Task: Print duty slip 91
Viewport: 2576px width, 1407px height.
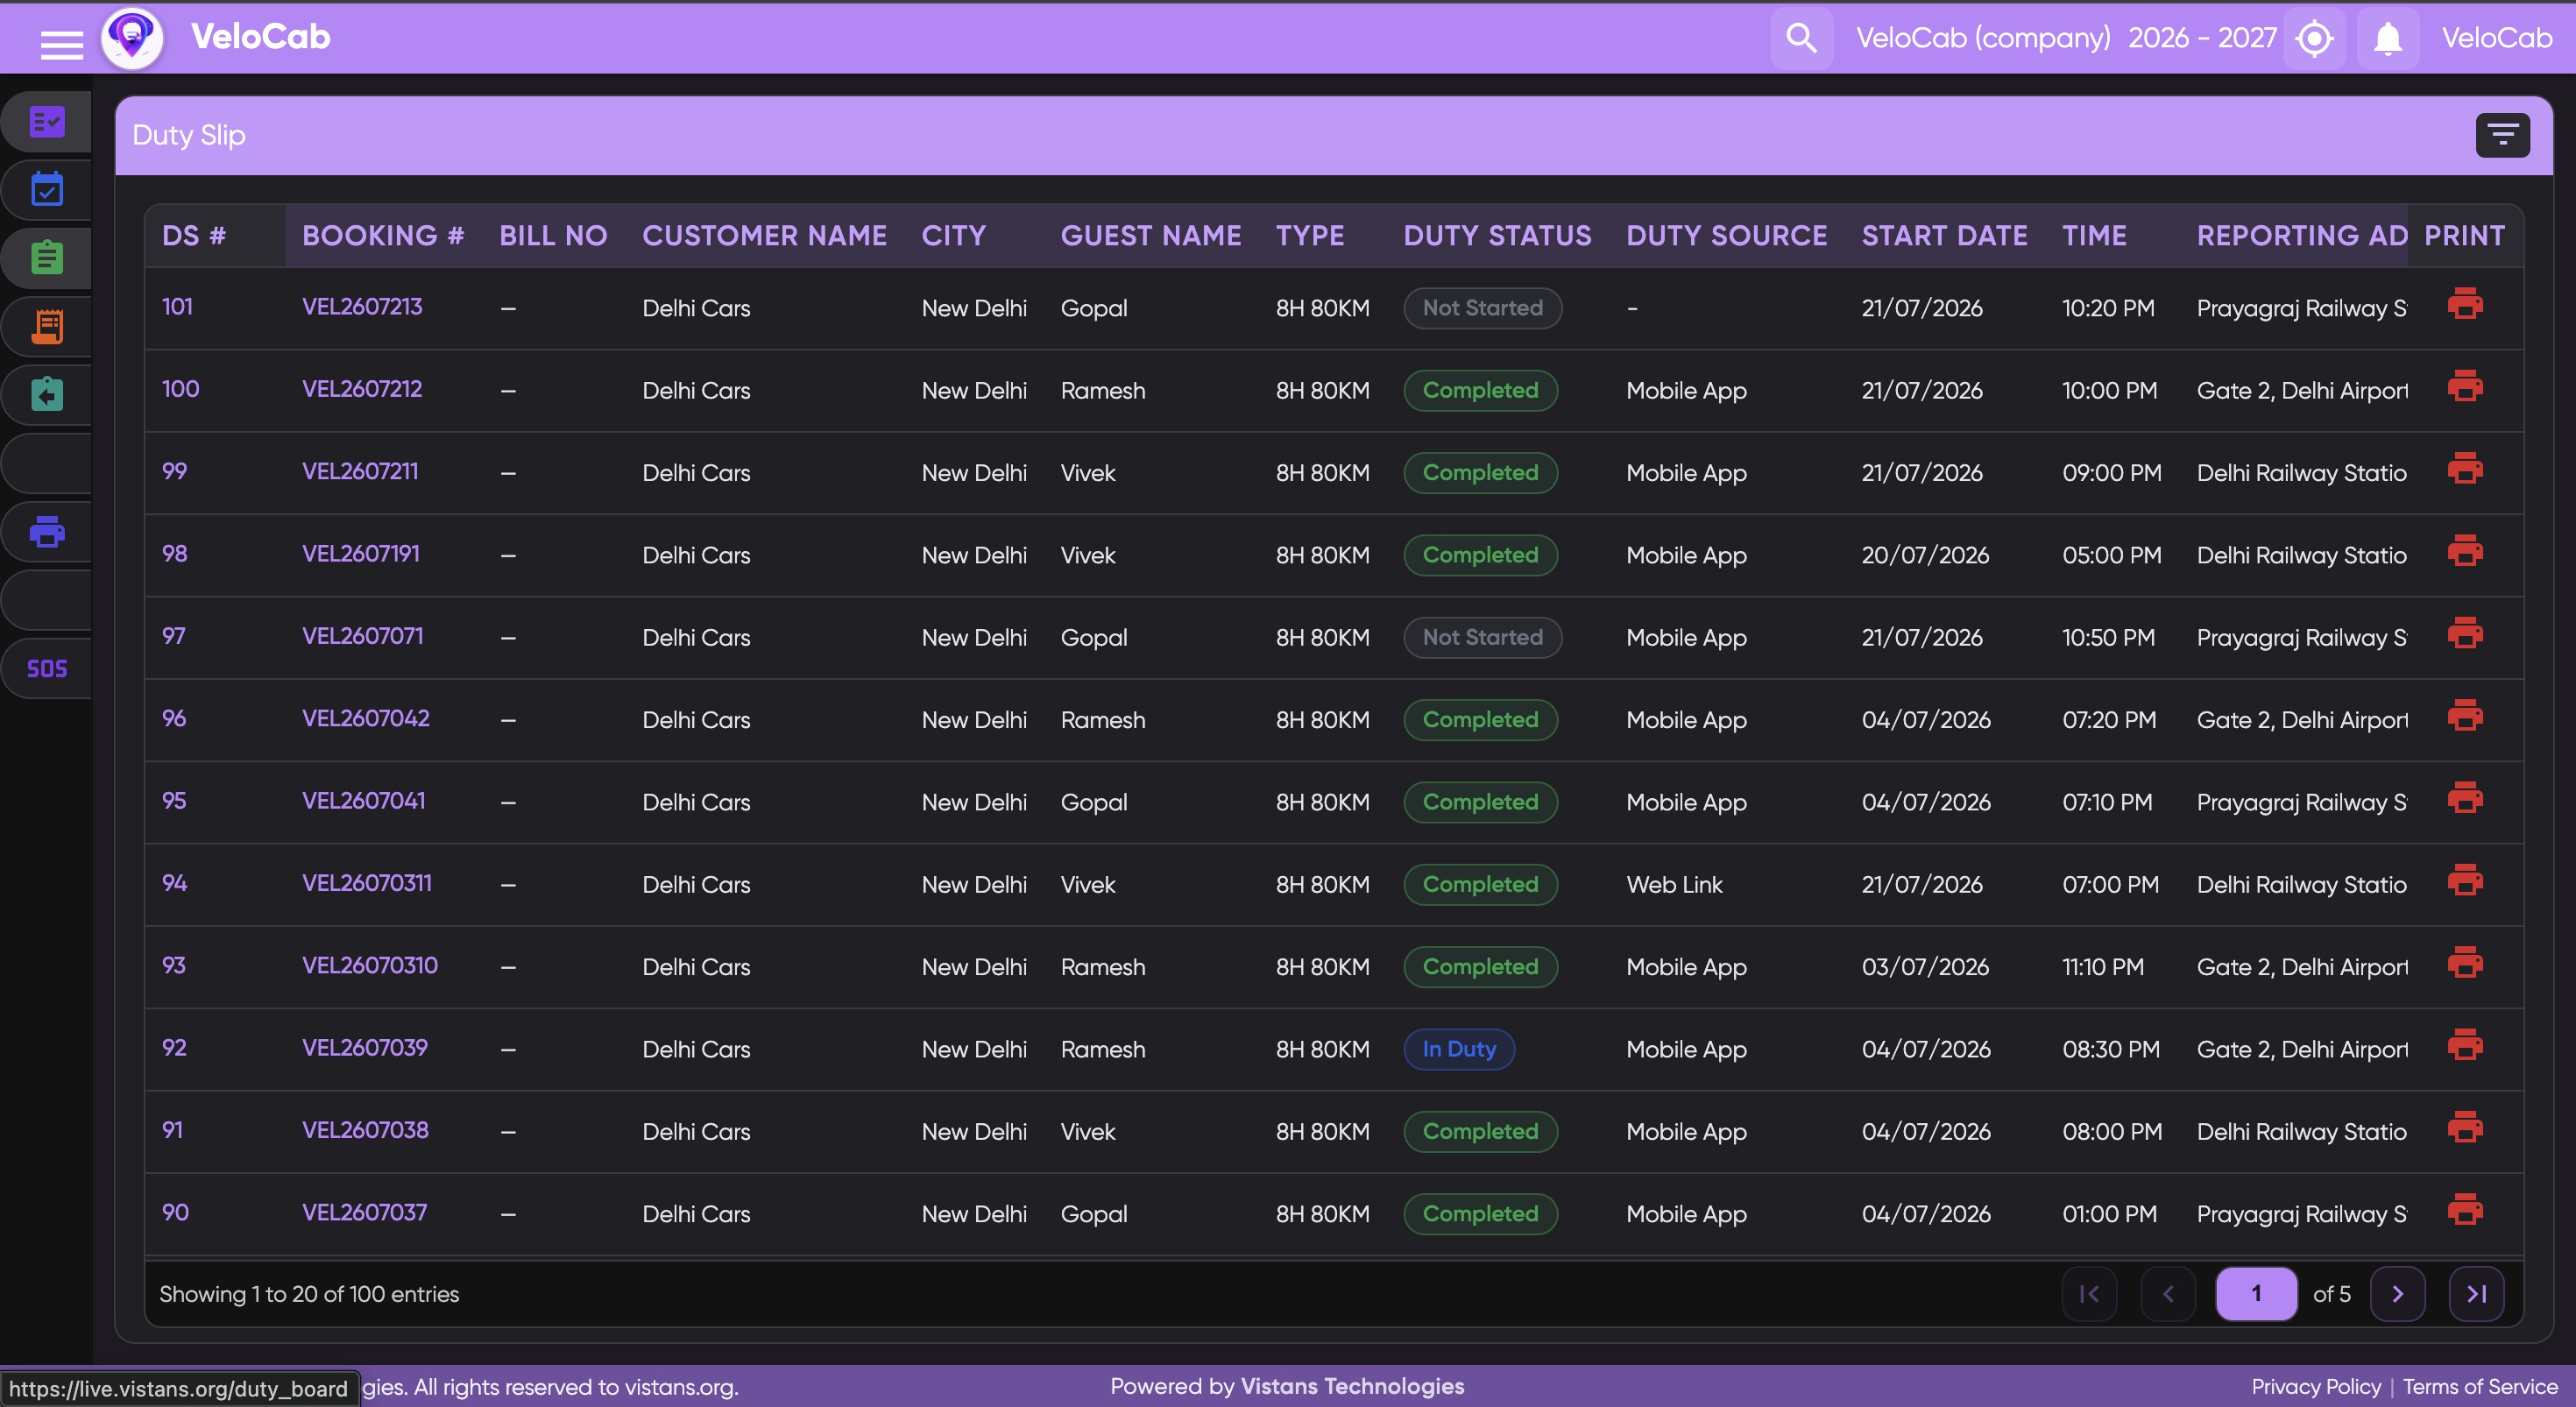Action: 2464,1127
